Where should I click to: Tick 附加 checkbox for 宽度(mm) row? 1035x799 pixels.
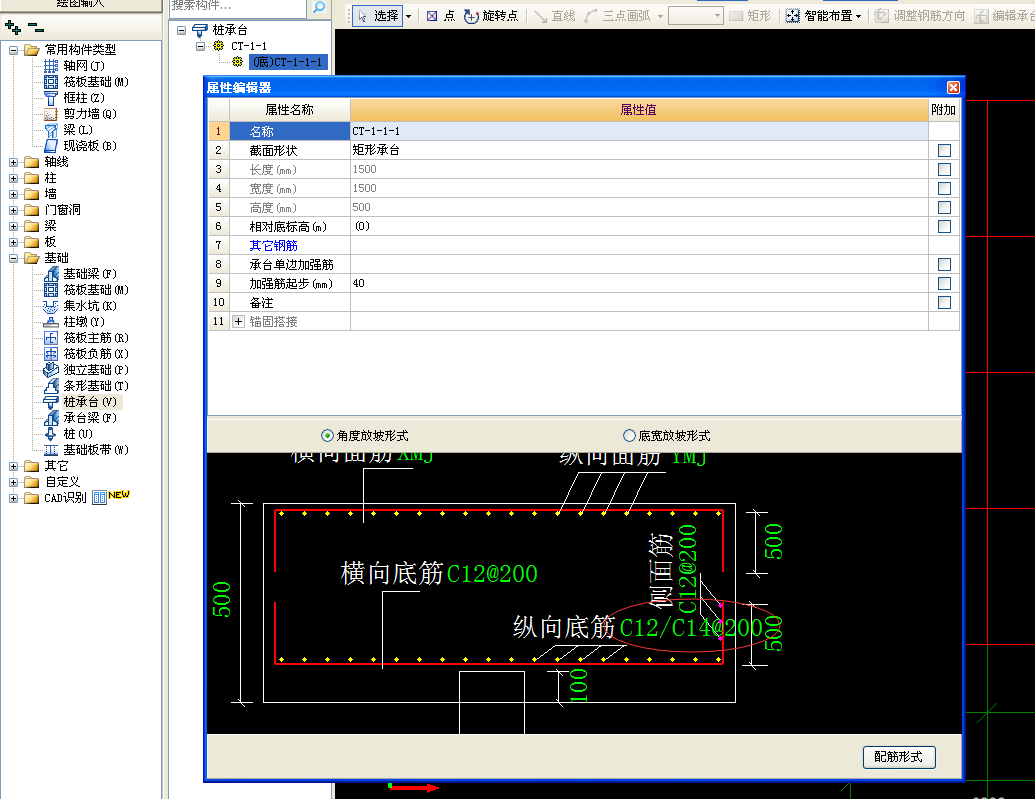click(944, 189)
